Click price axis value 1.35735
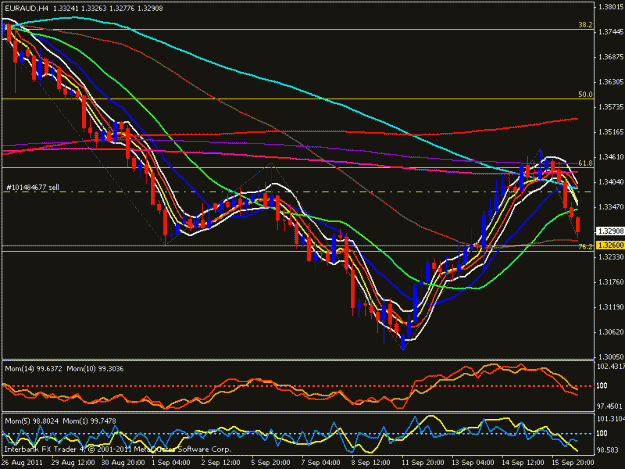625x469 pixels. [611, 107]
